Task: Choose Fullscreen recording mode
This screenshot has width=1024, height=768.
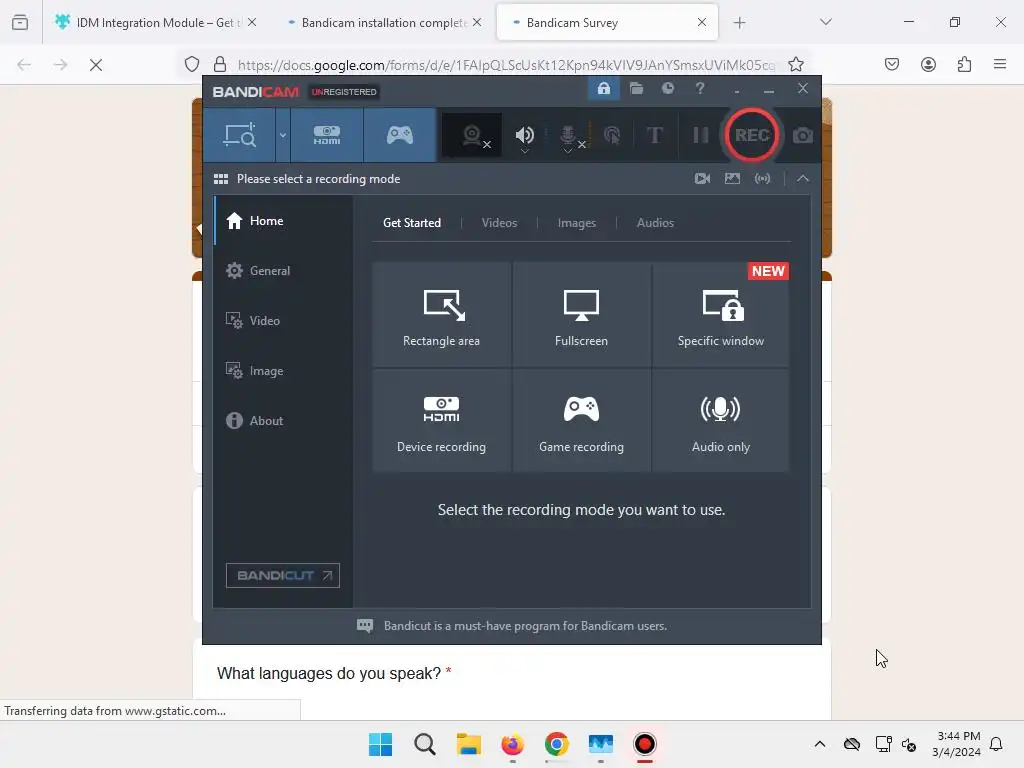Action: [x=581, y=315]
